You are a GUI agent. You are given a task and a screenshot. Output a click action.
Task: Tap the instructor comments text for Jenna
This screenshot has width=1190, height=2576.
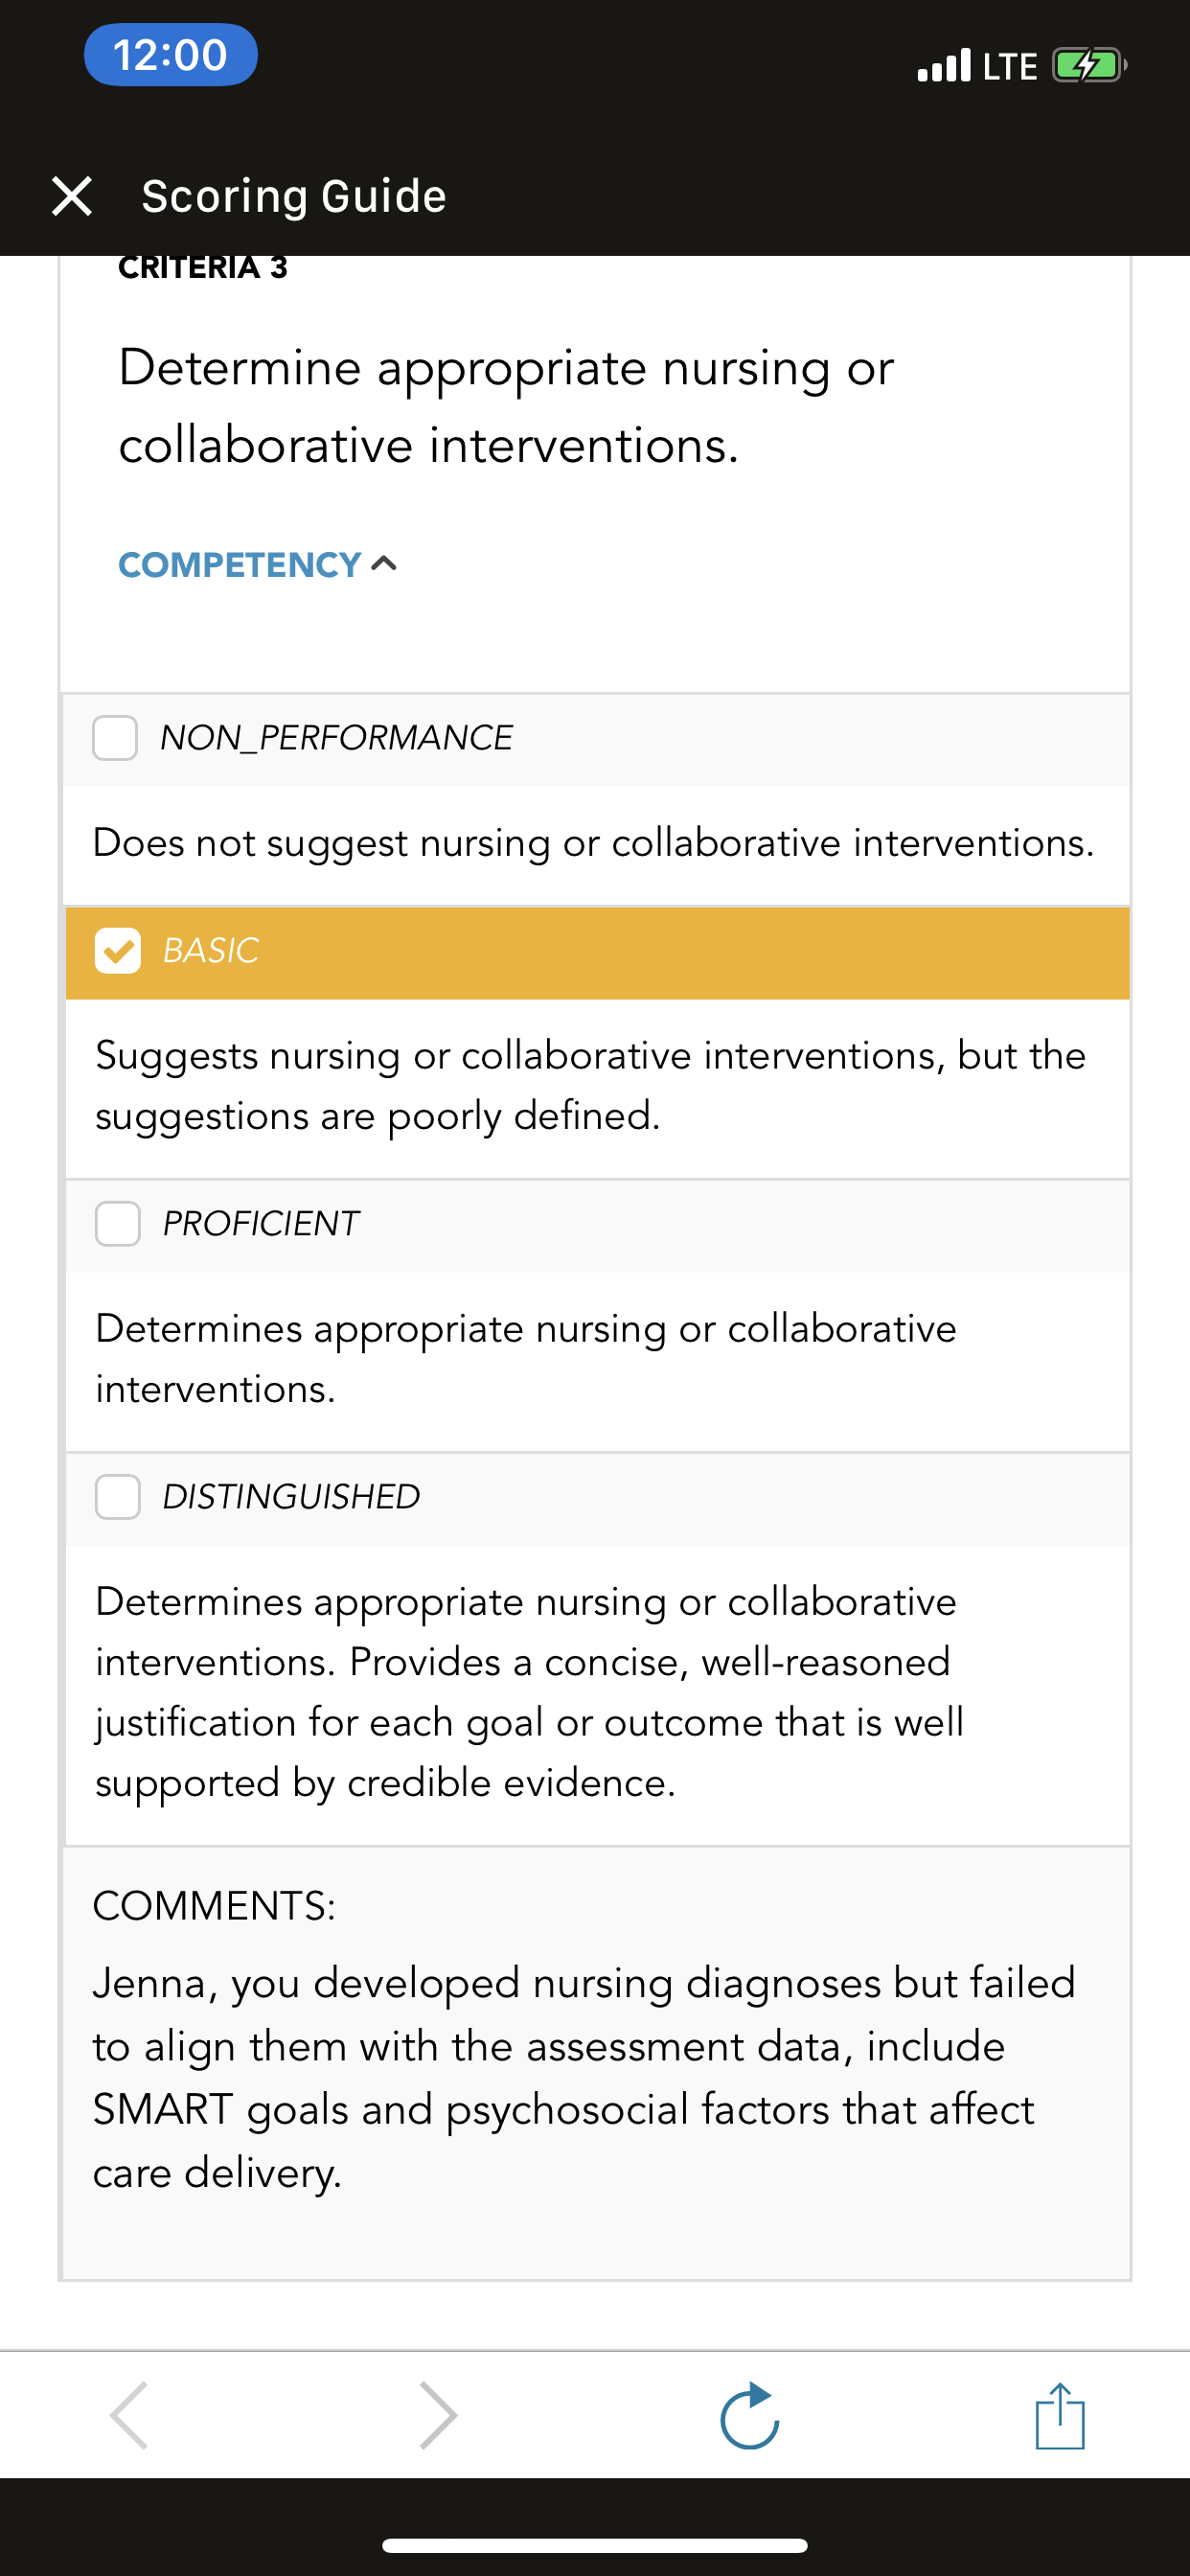pyautogui.click(x=585, y=2077)
